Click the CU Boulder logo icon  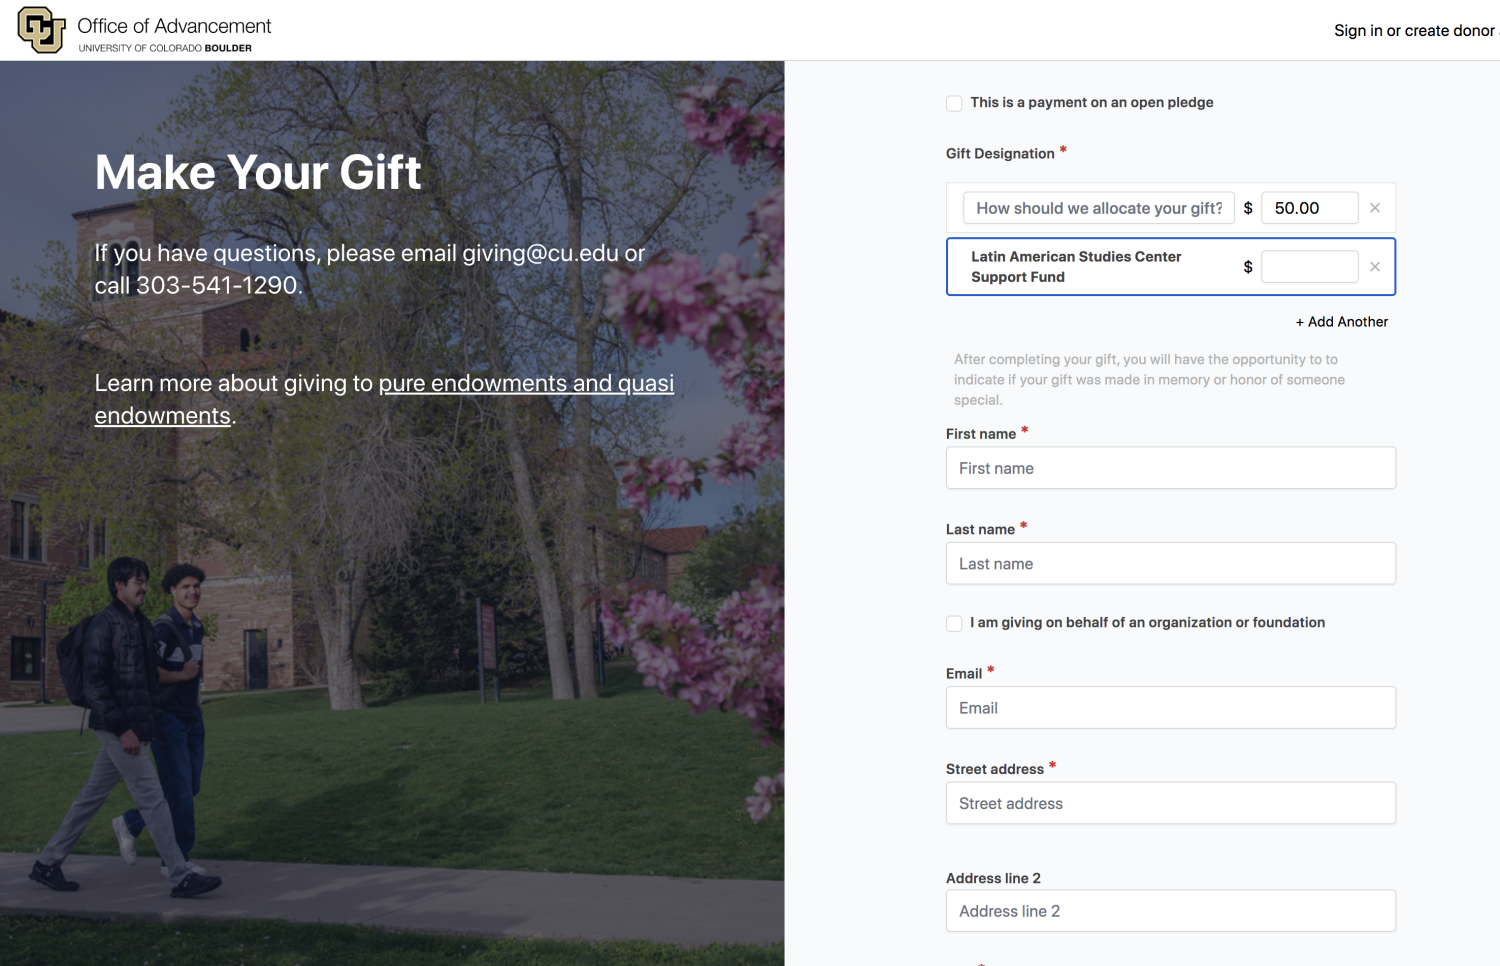[x=41, y=30]
